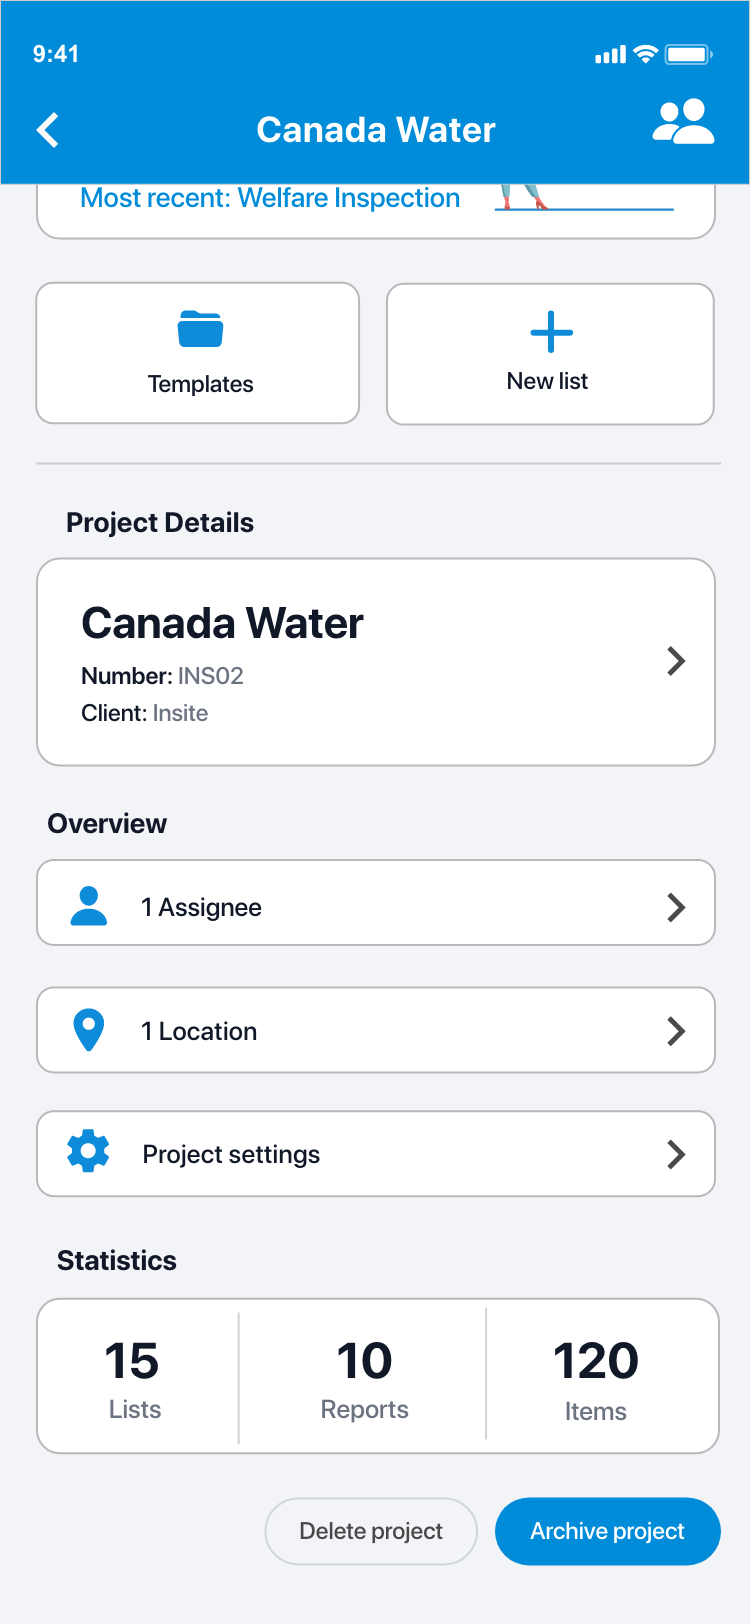750x1624 pixels.
Task: Tap the back arrow in header
Action: click(48, 130)
